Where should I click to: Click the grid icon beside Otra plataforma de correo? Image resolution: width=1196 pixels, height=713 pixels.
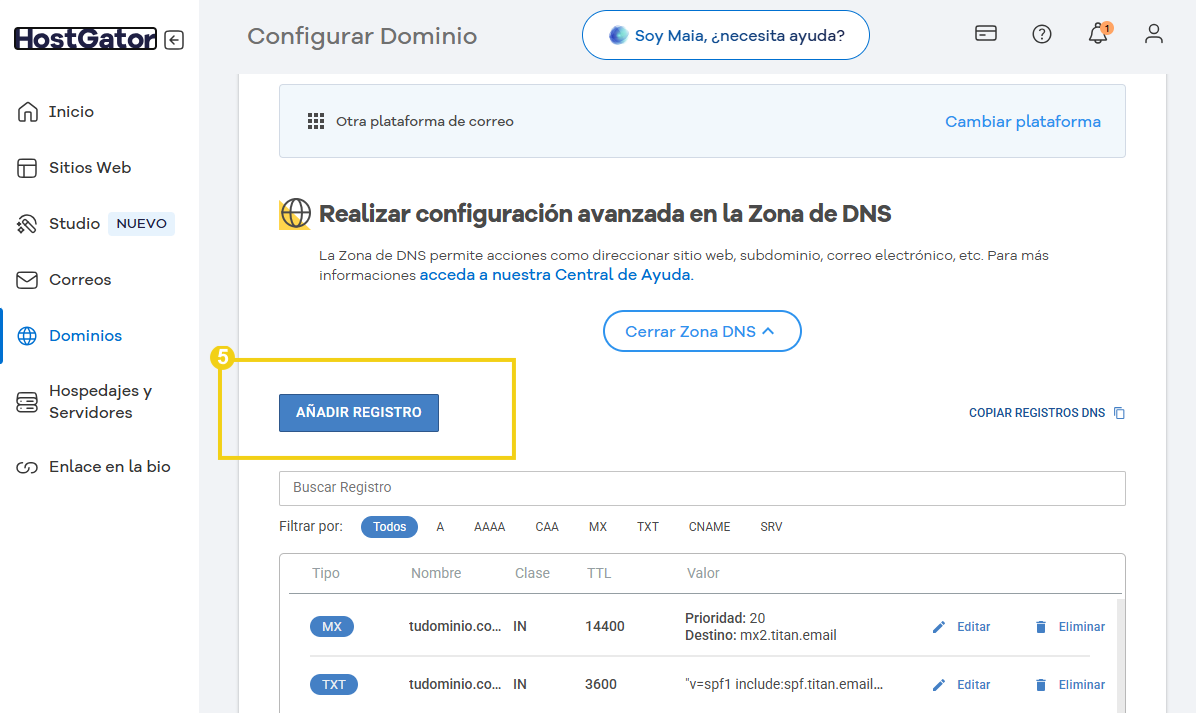pyautogui.click(x=316, y=121)
